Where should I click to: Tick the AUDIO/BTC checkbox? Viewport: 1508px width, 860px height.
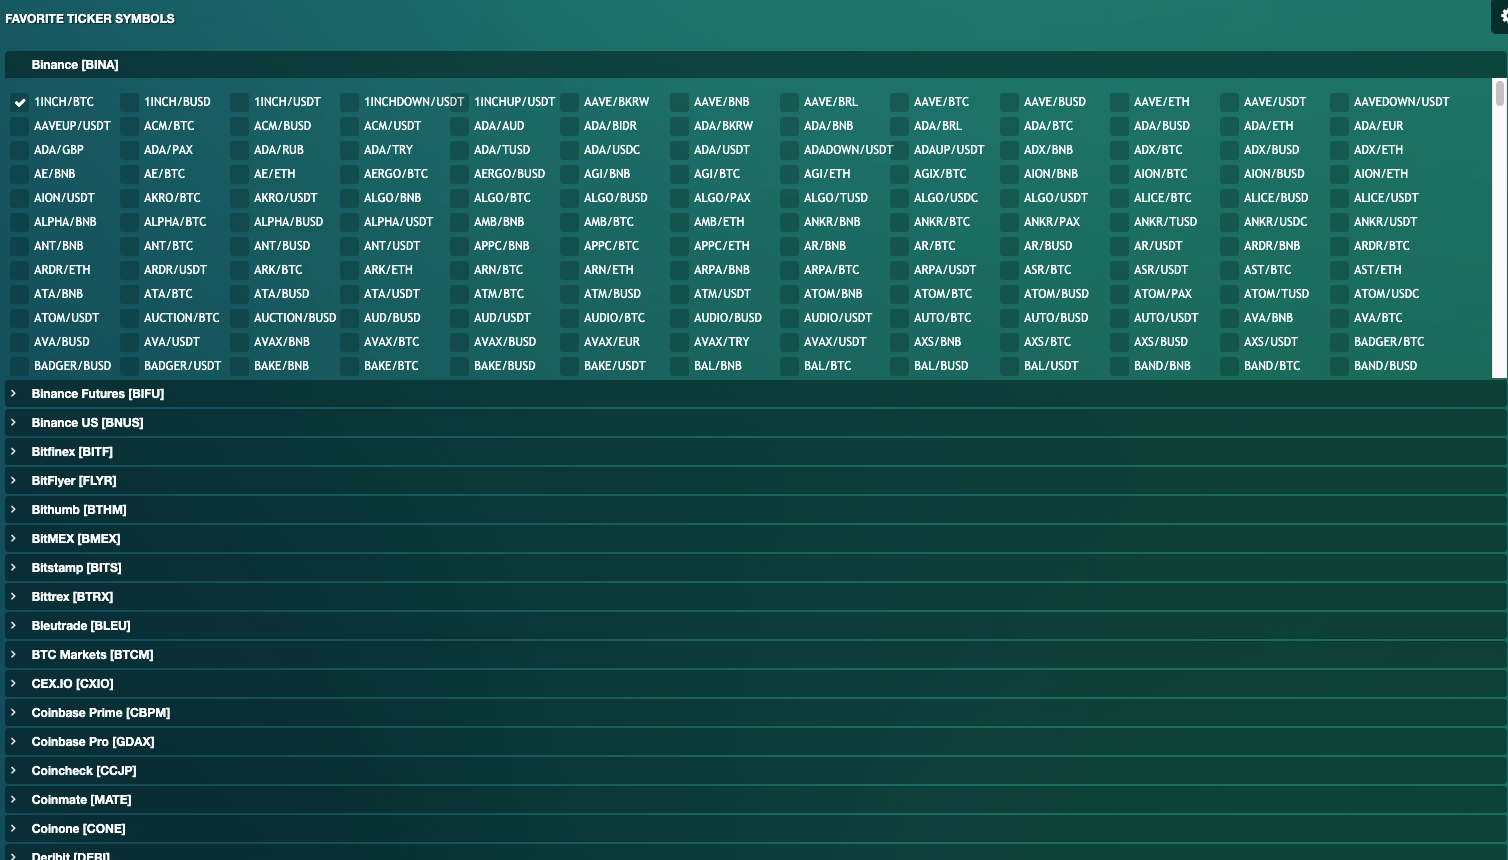(570, 318)
